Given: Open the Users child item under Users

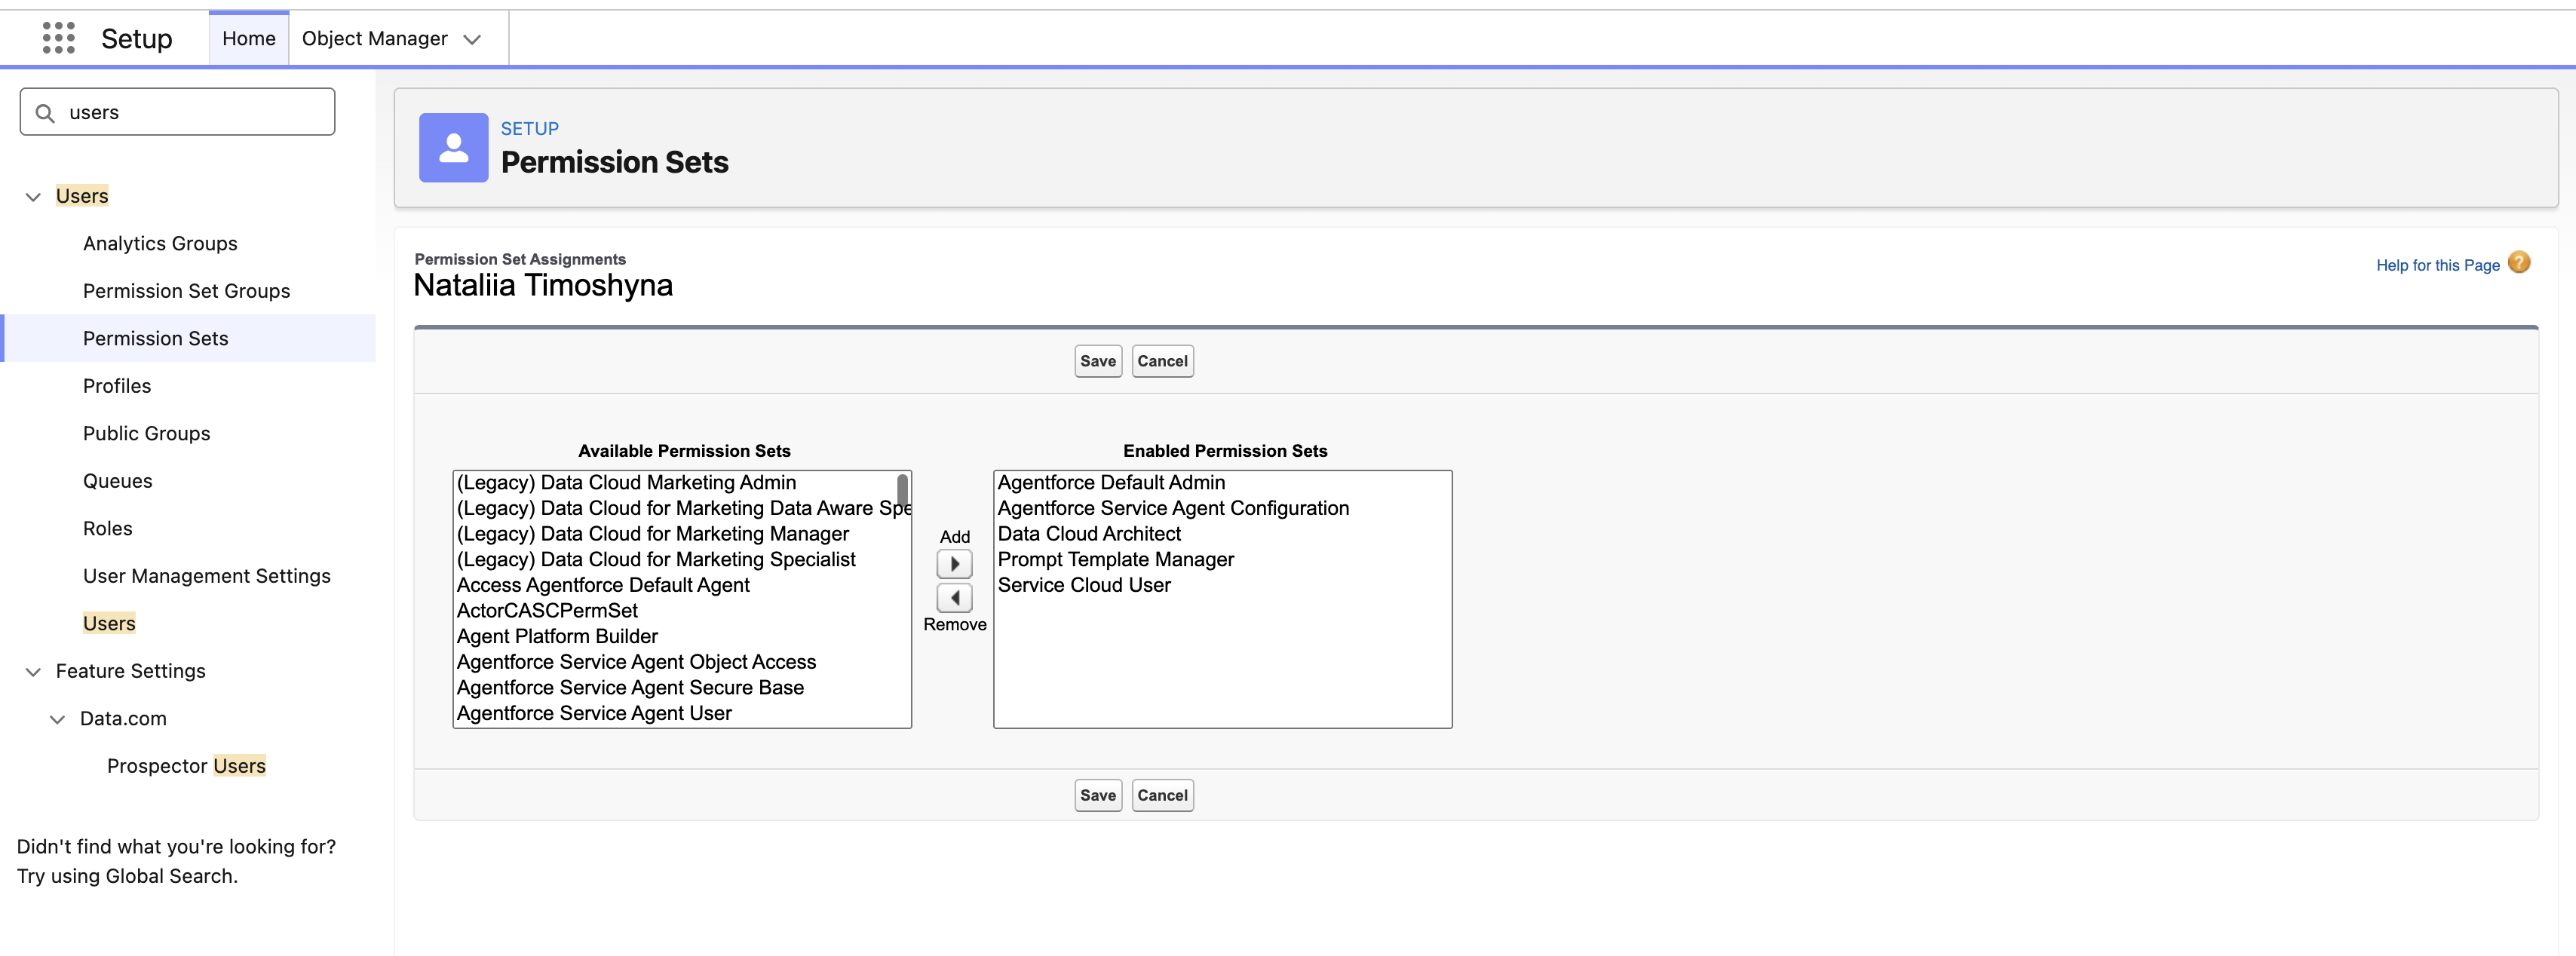Looking at the screenshot, I should pyautogui.click(x=109, y=623).
